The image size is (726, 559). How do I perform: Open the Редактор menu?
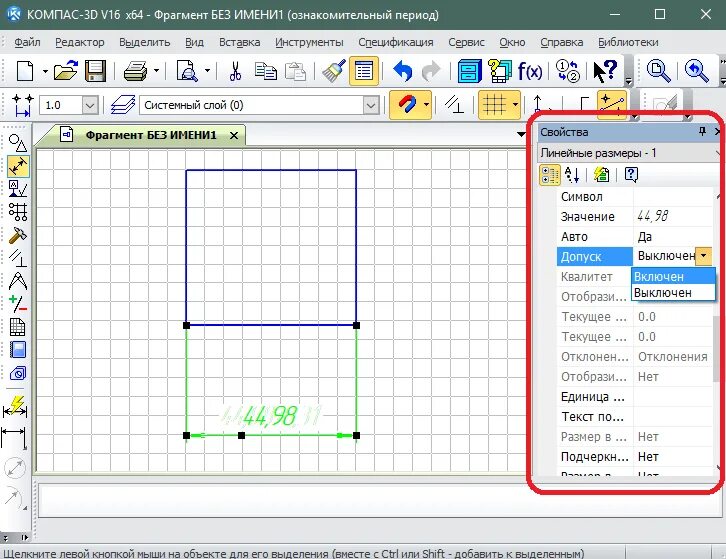coord(80,42)
